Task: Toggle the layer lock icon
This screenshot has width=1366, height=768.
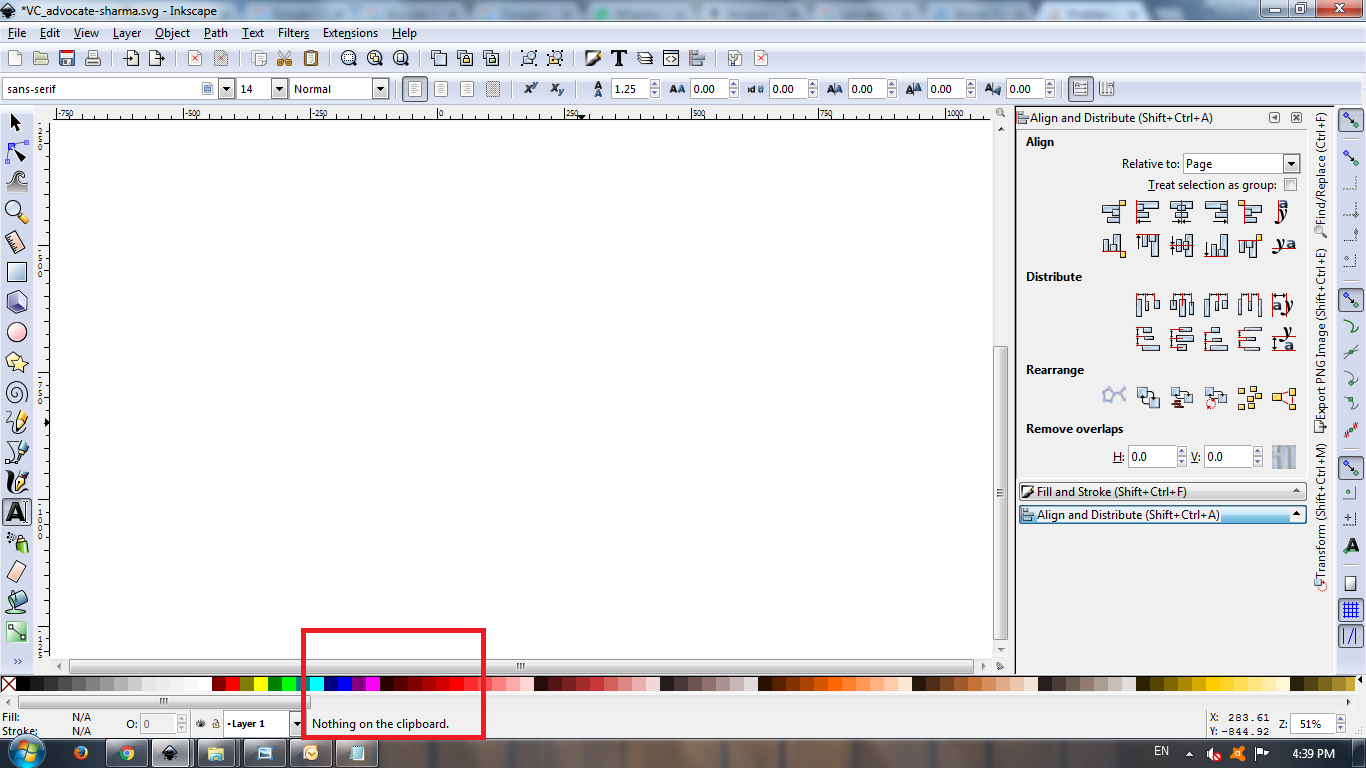Action: coord(215,723)
